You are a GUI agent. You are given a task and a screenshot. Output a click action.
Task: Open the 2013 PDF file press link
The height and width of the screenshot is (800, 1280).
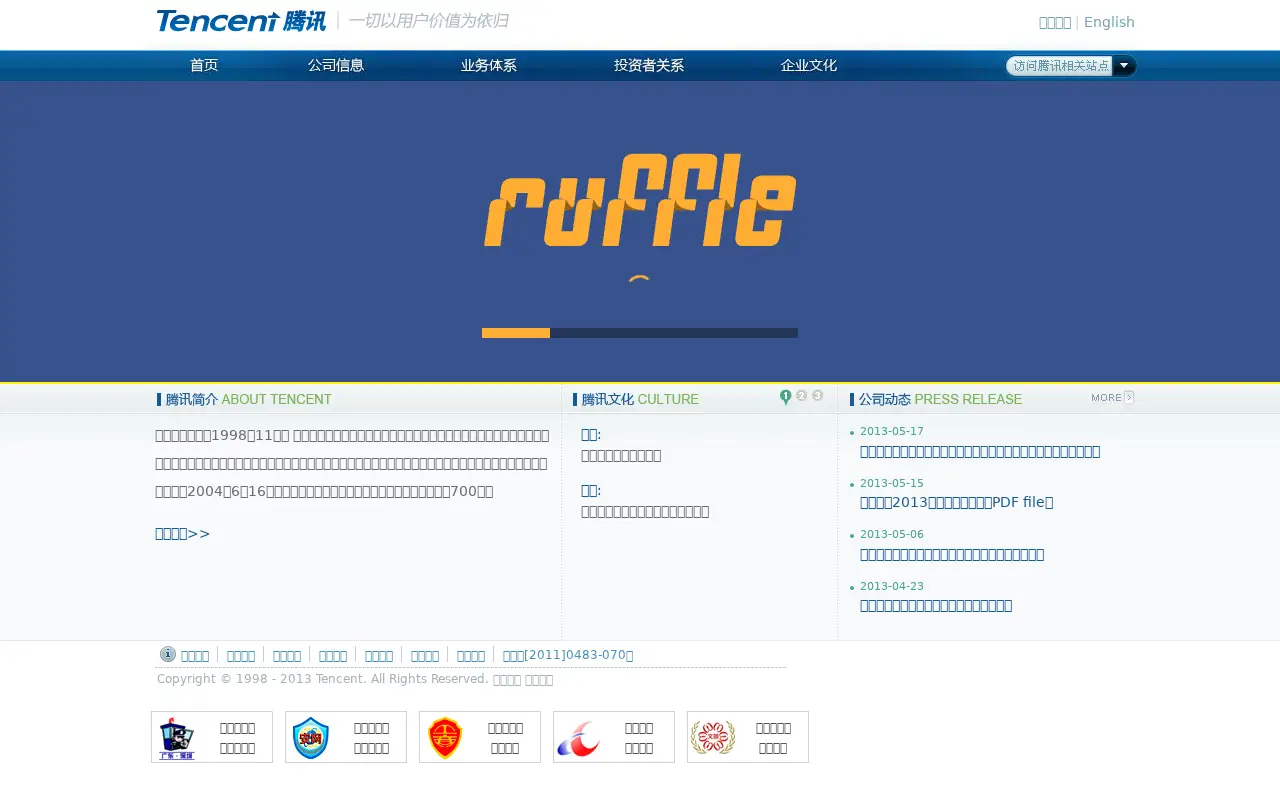957,502
